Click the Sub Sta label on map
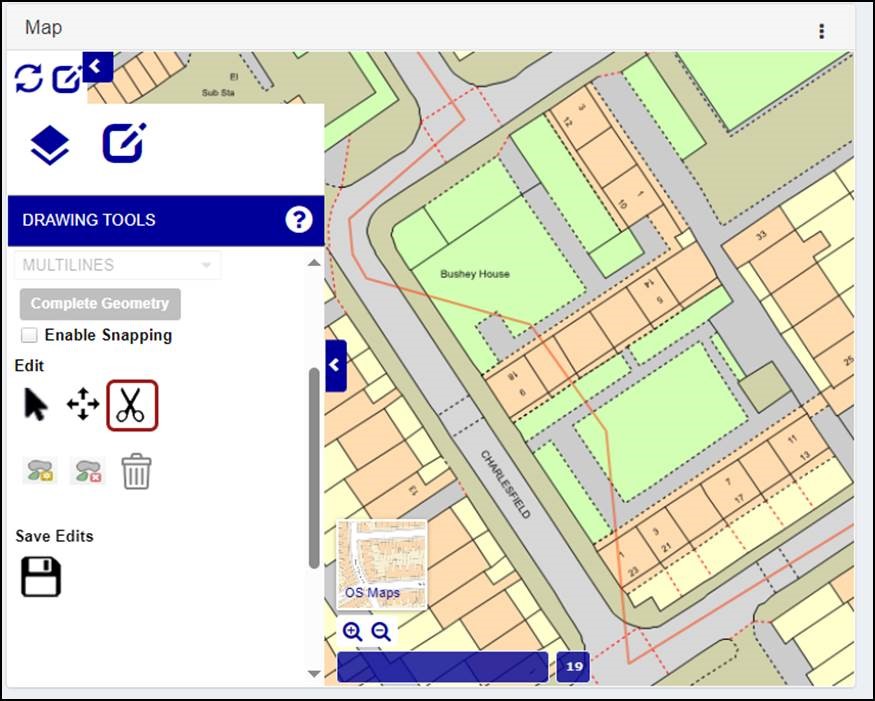The image size is (875, 701). pos(218,93)
